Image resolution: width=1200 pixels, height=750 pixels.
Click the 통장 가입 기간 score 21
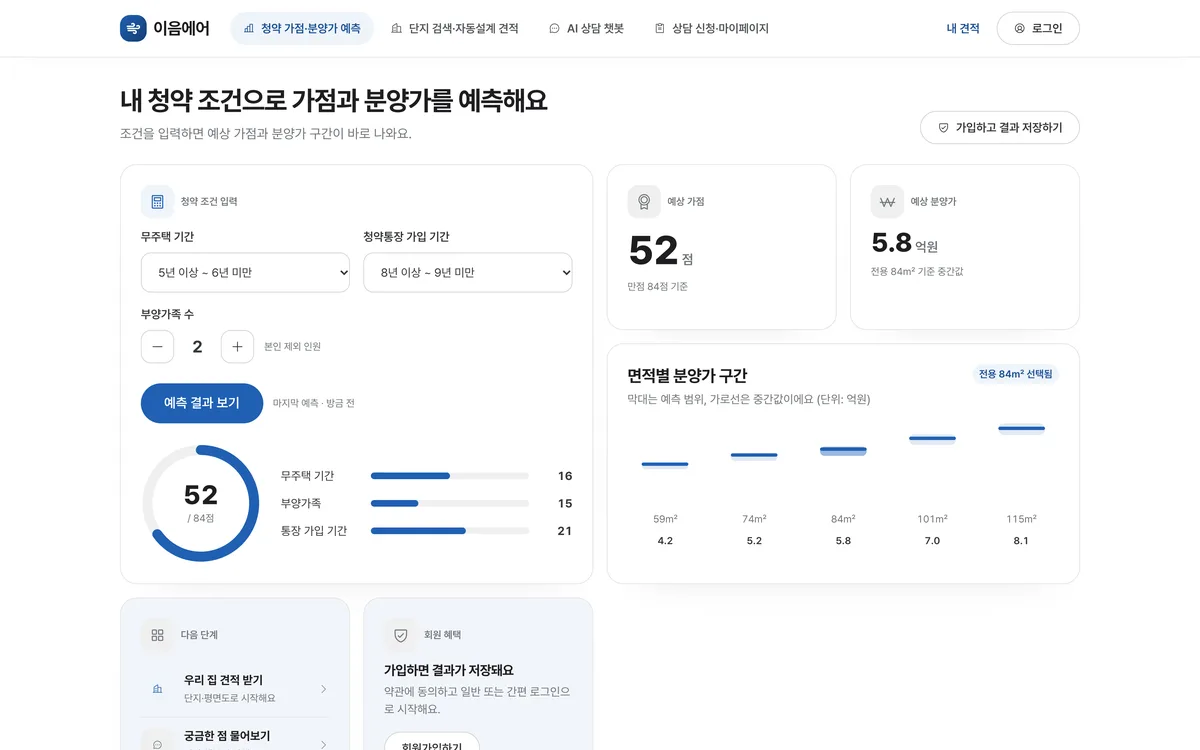[x=565, y=531]
